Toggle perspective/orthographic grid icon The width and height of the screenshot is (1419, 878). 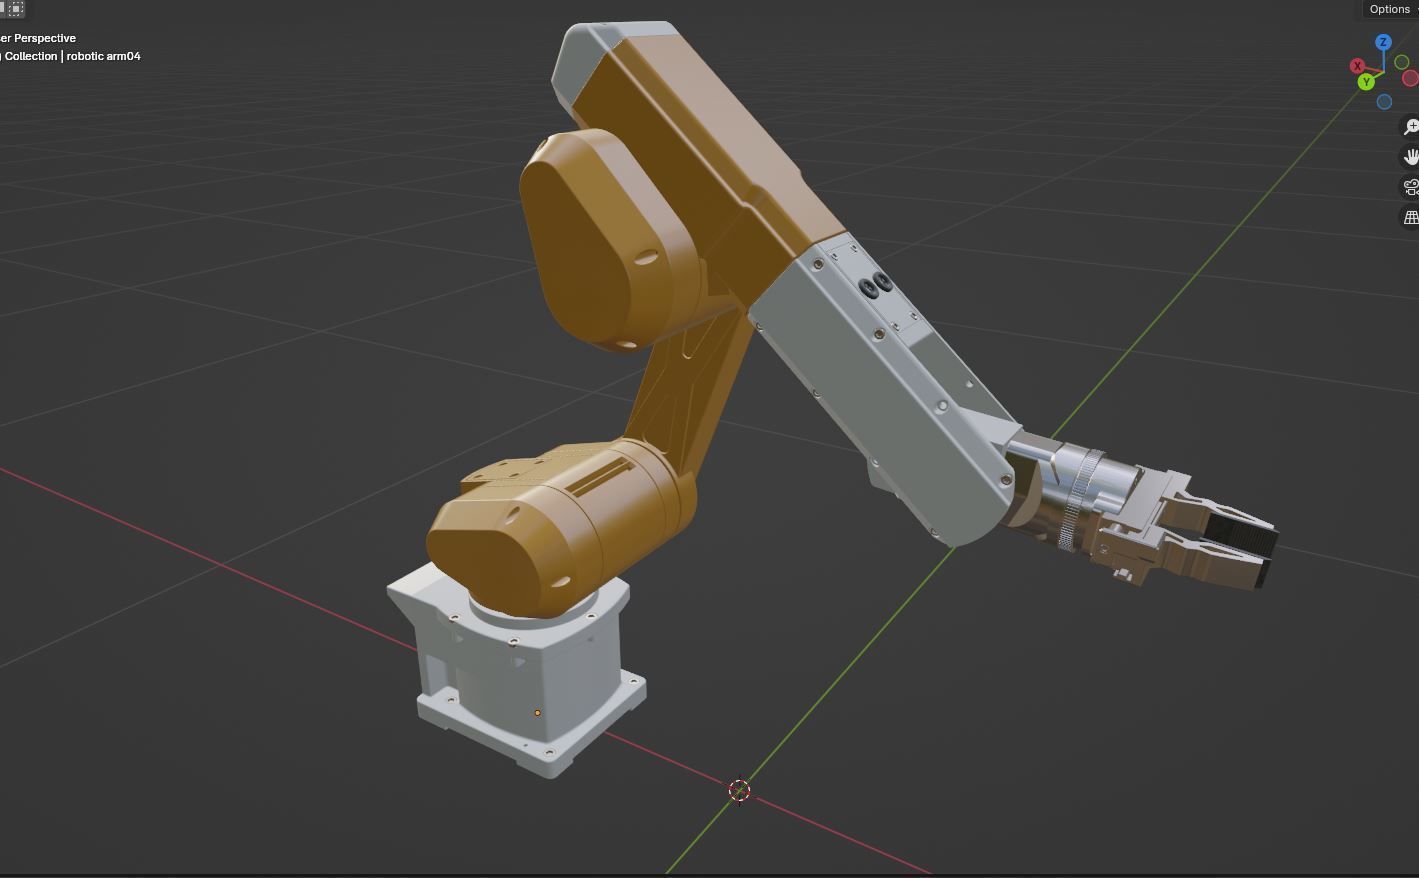pos(1410,217)
